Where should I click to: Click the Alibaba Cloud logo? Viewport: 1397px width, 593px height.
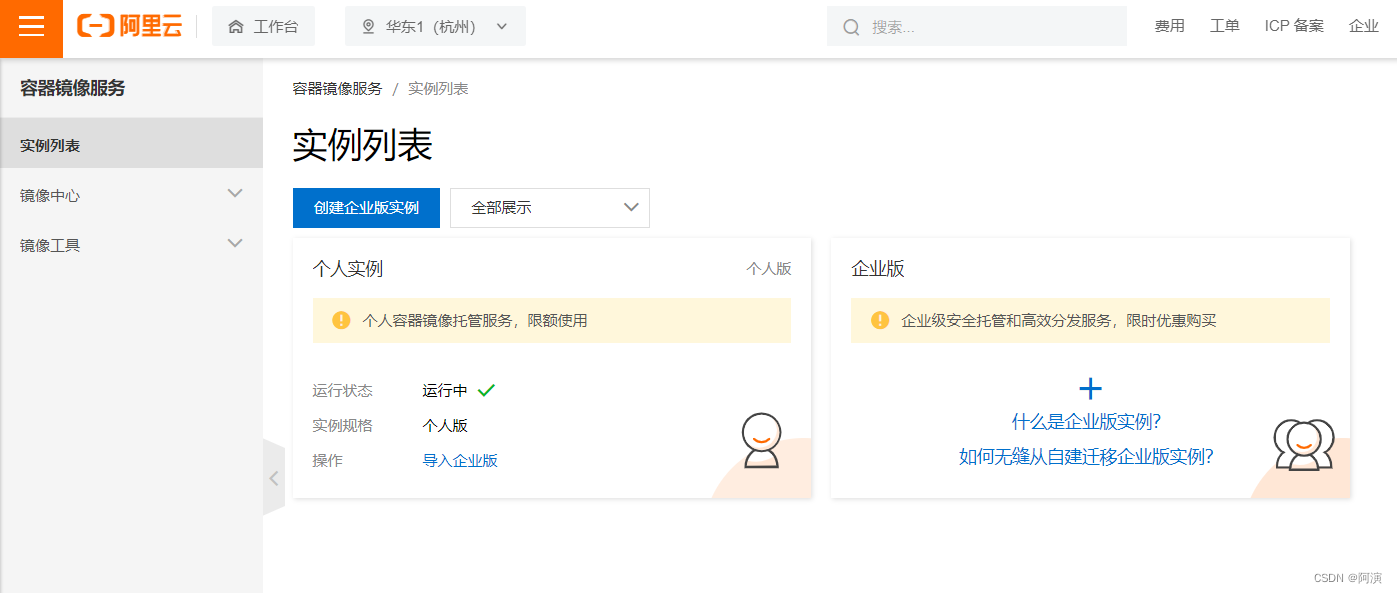[130, 27]
